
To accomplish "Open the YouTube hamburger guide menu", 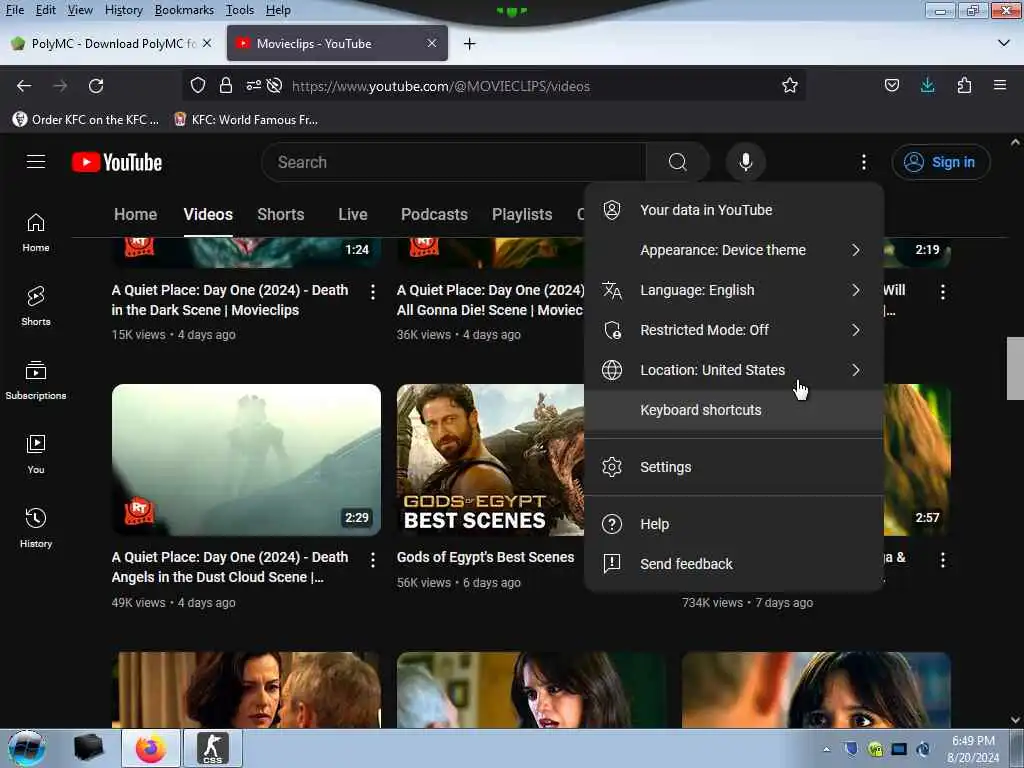I will (36, 161).
